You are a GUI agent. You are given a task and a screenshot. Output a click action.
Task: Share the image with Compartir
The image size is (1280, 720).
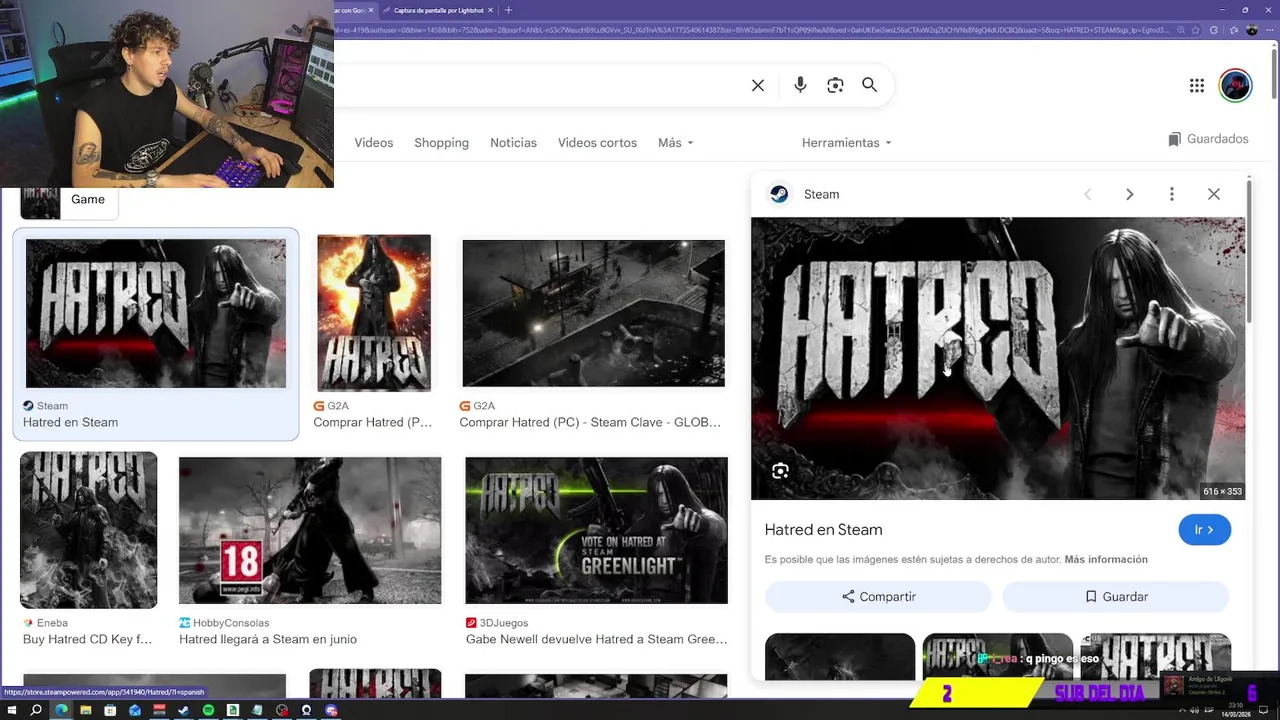coord(878,597)
